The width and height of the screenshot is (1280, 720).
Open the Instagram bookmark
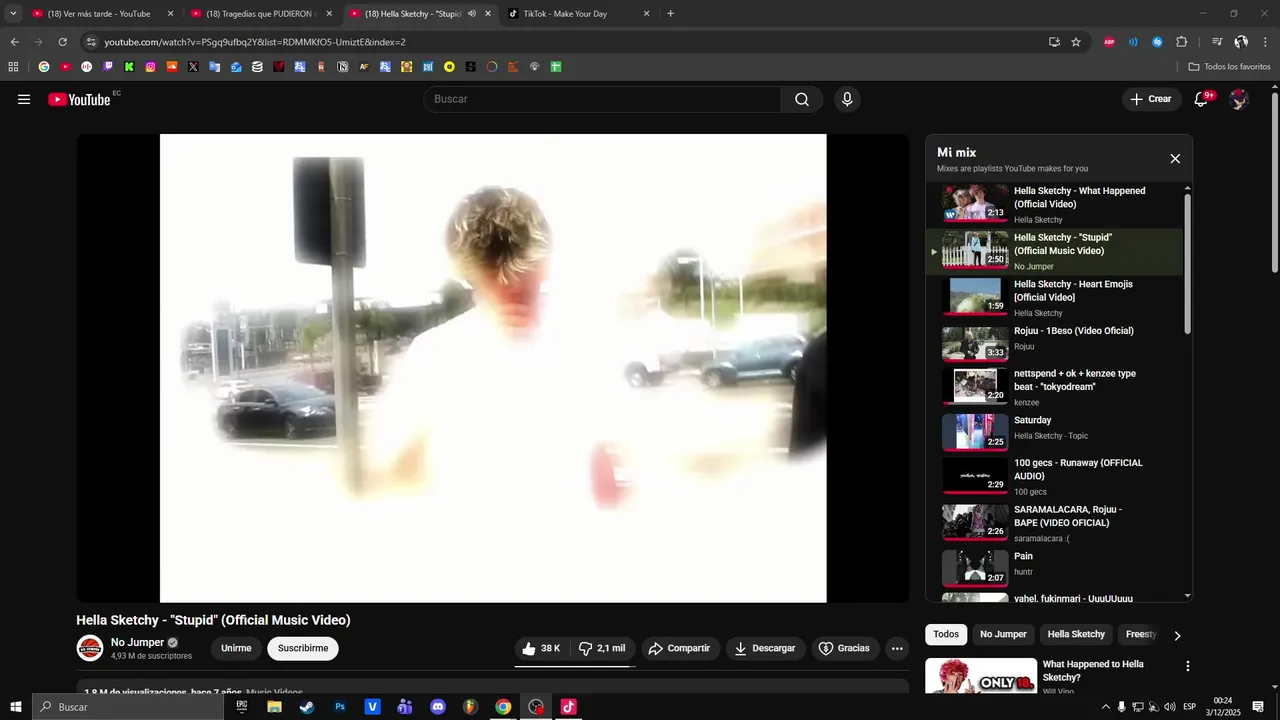(151, 67)
